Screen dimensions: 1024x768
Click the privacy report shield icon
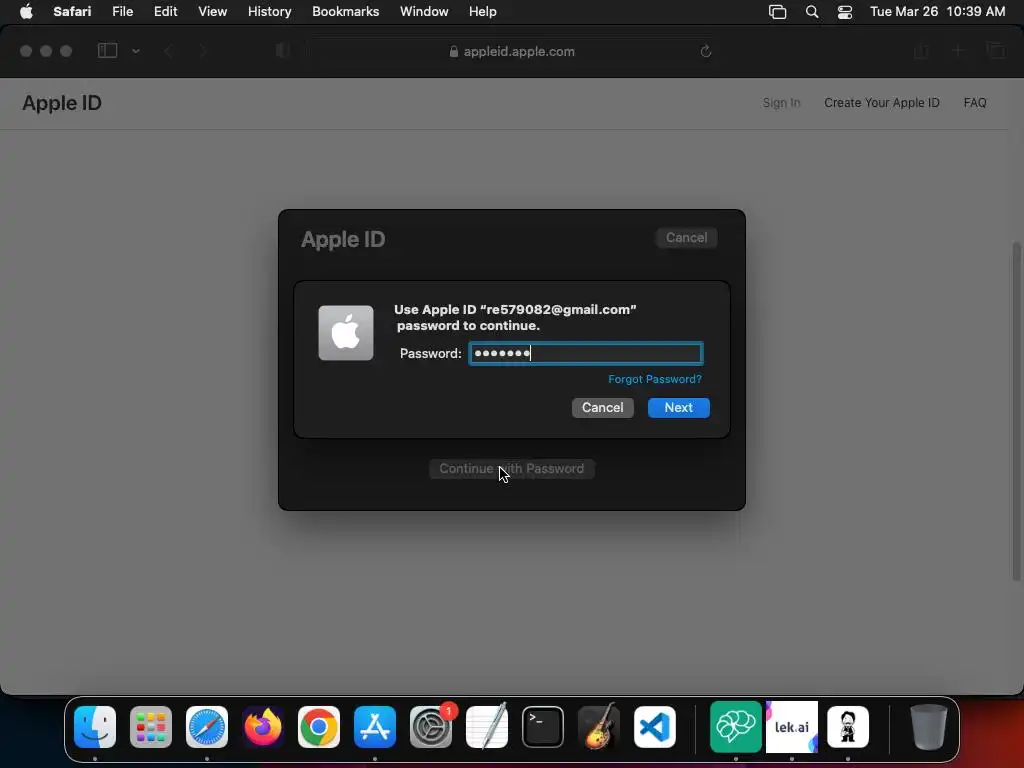pyautogui.click(x=283, y=51)
